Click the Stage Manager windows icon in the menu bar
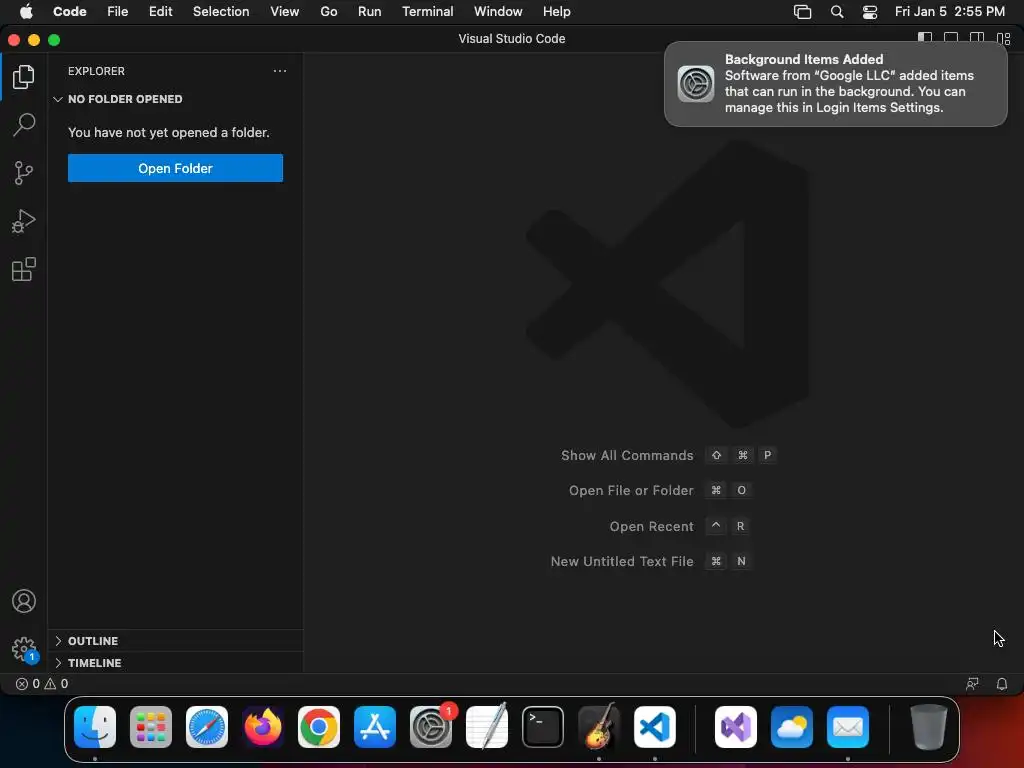The image size is (1024, 768). click(802, 12)
